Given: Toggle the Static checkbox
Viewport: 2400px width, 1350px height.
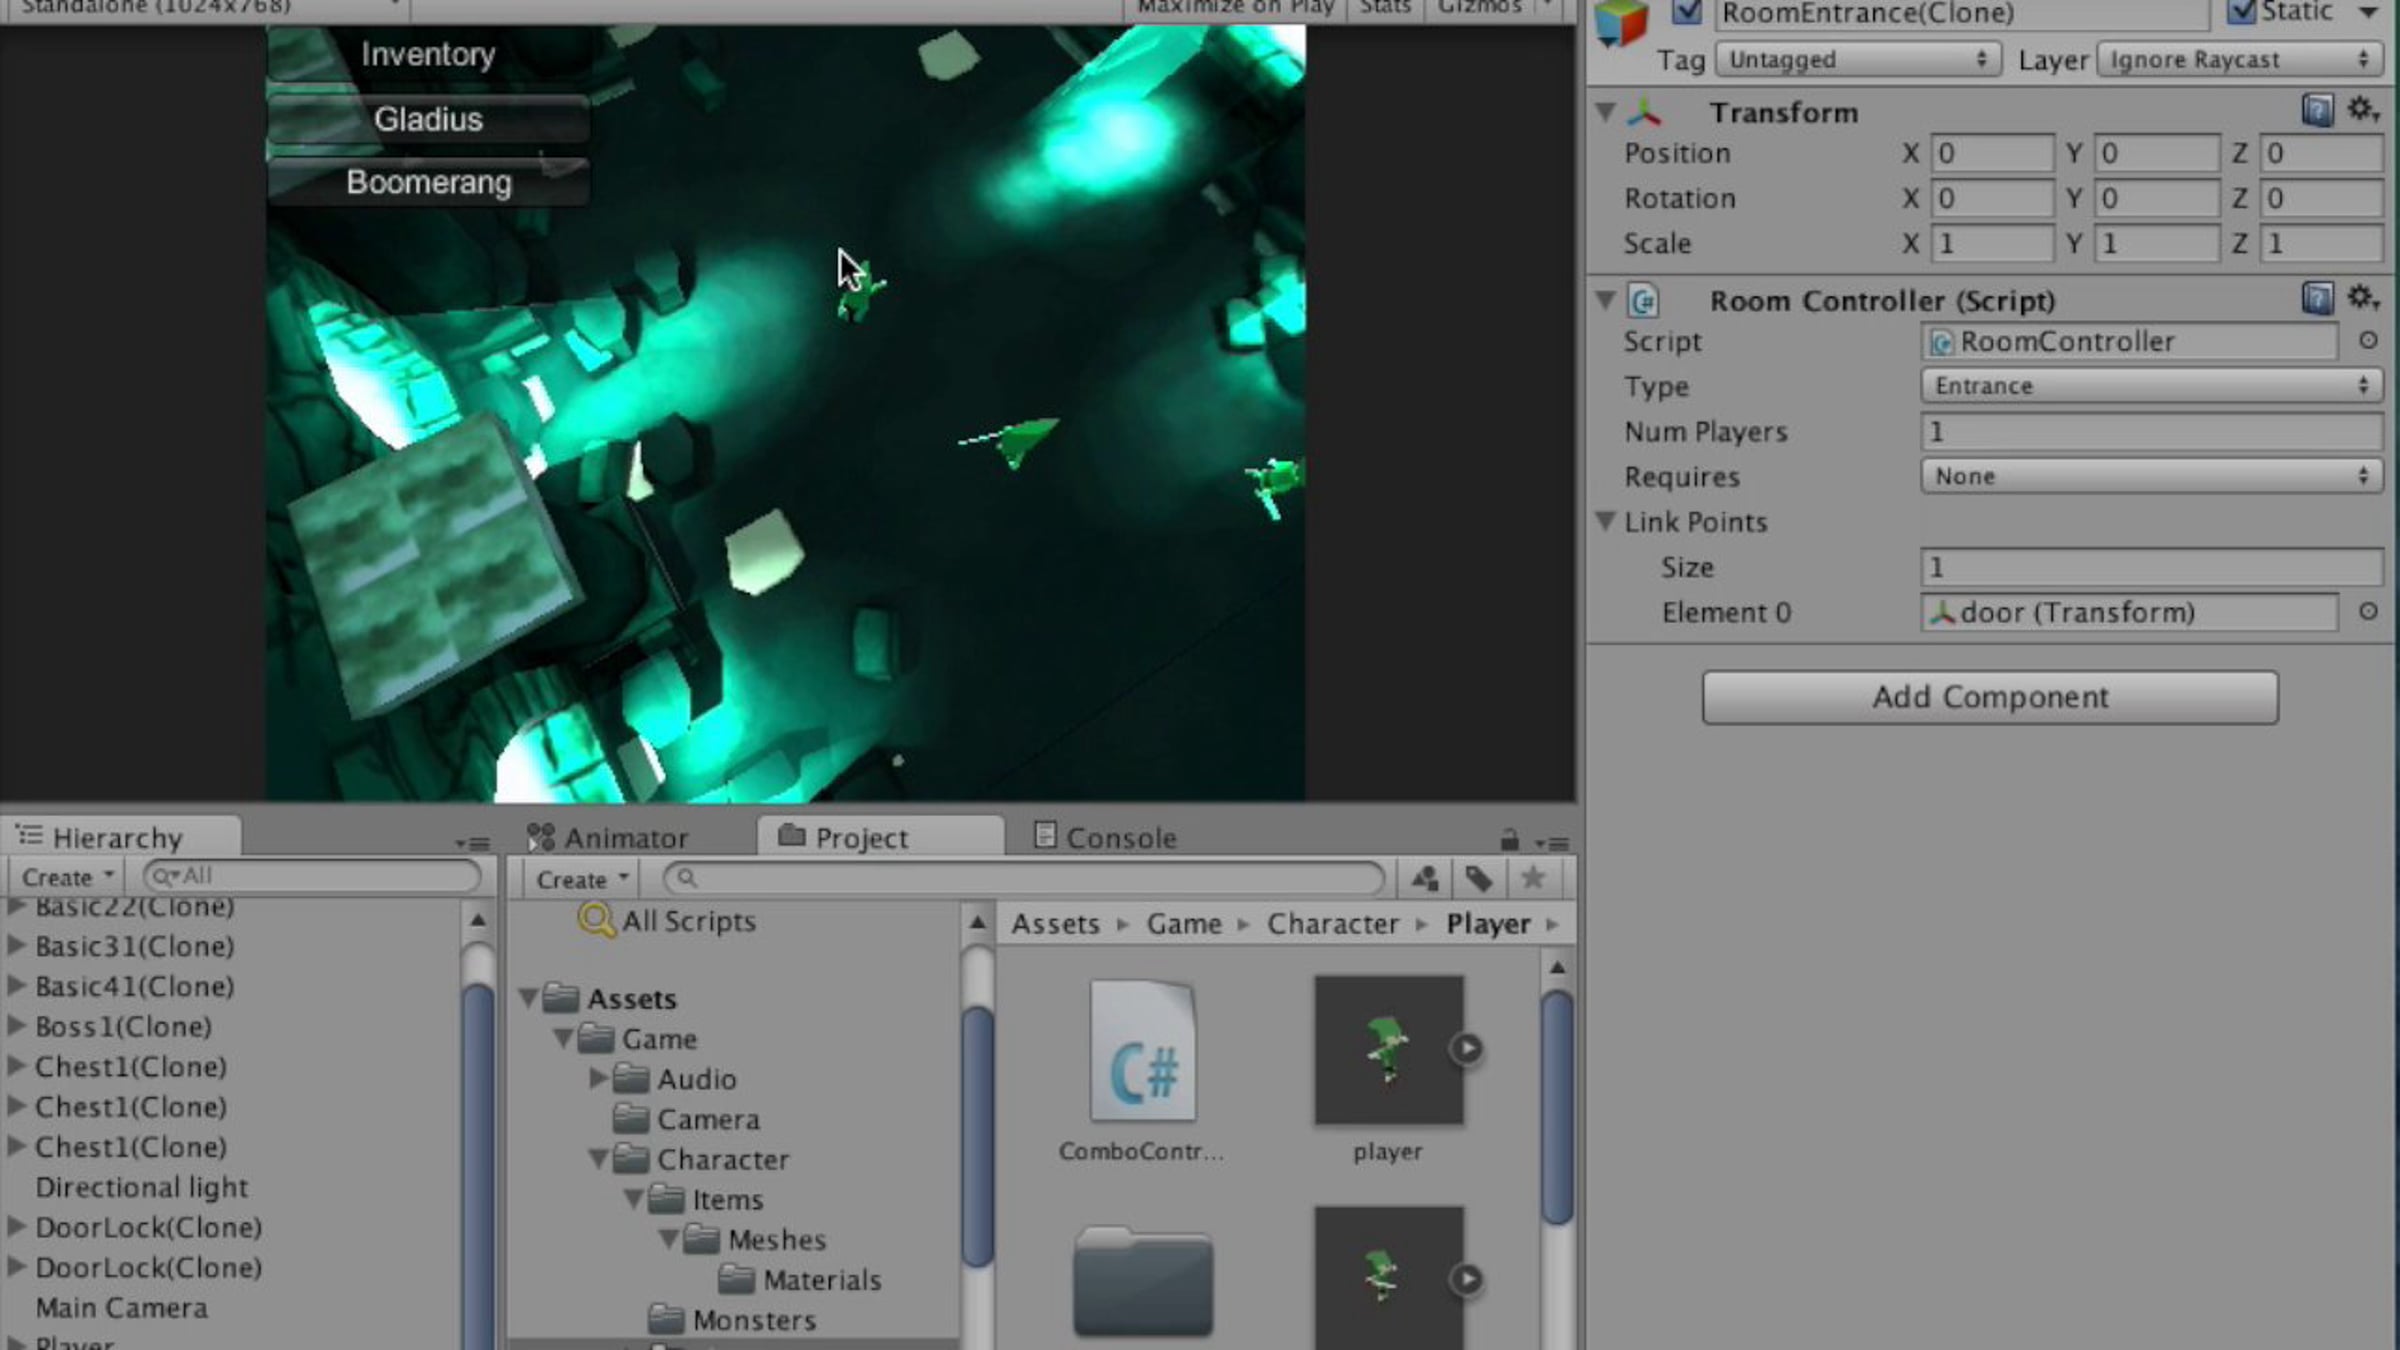Looking at the screenshot, I should [x=2241, y=12].
